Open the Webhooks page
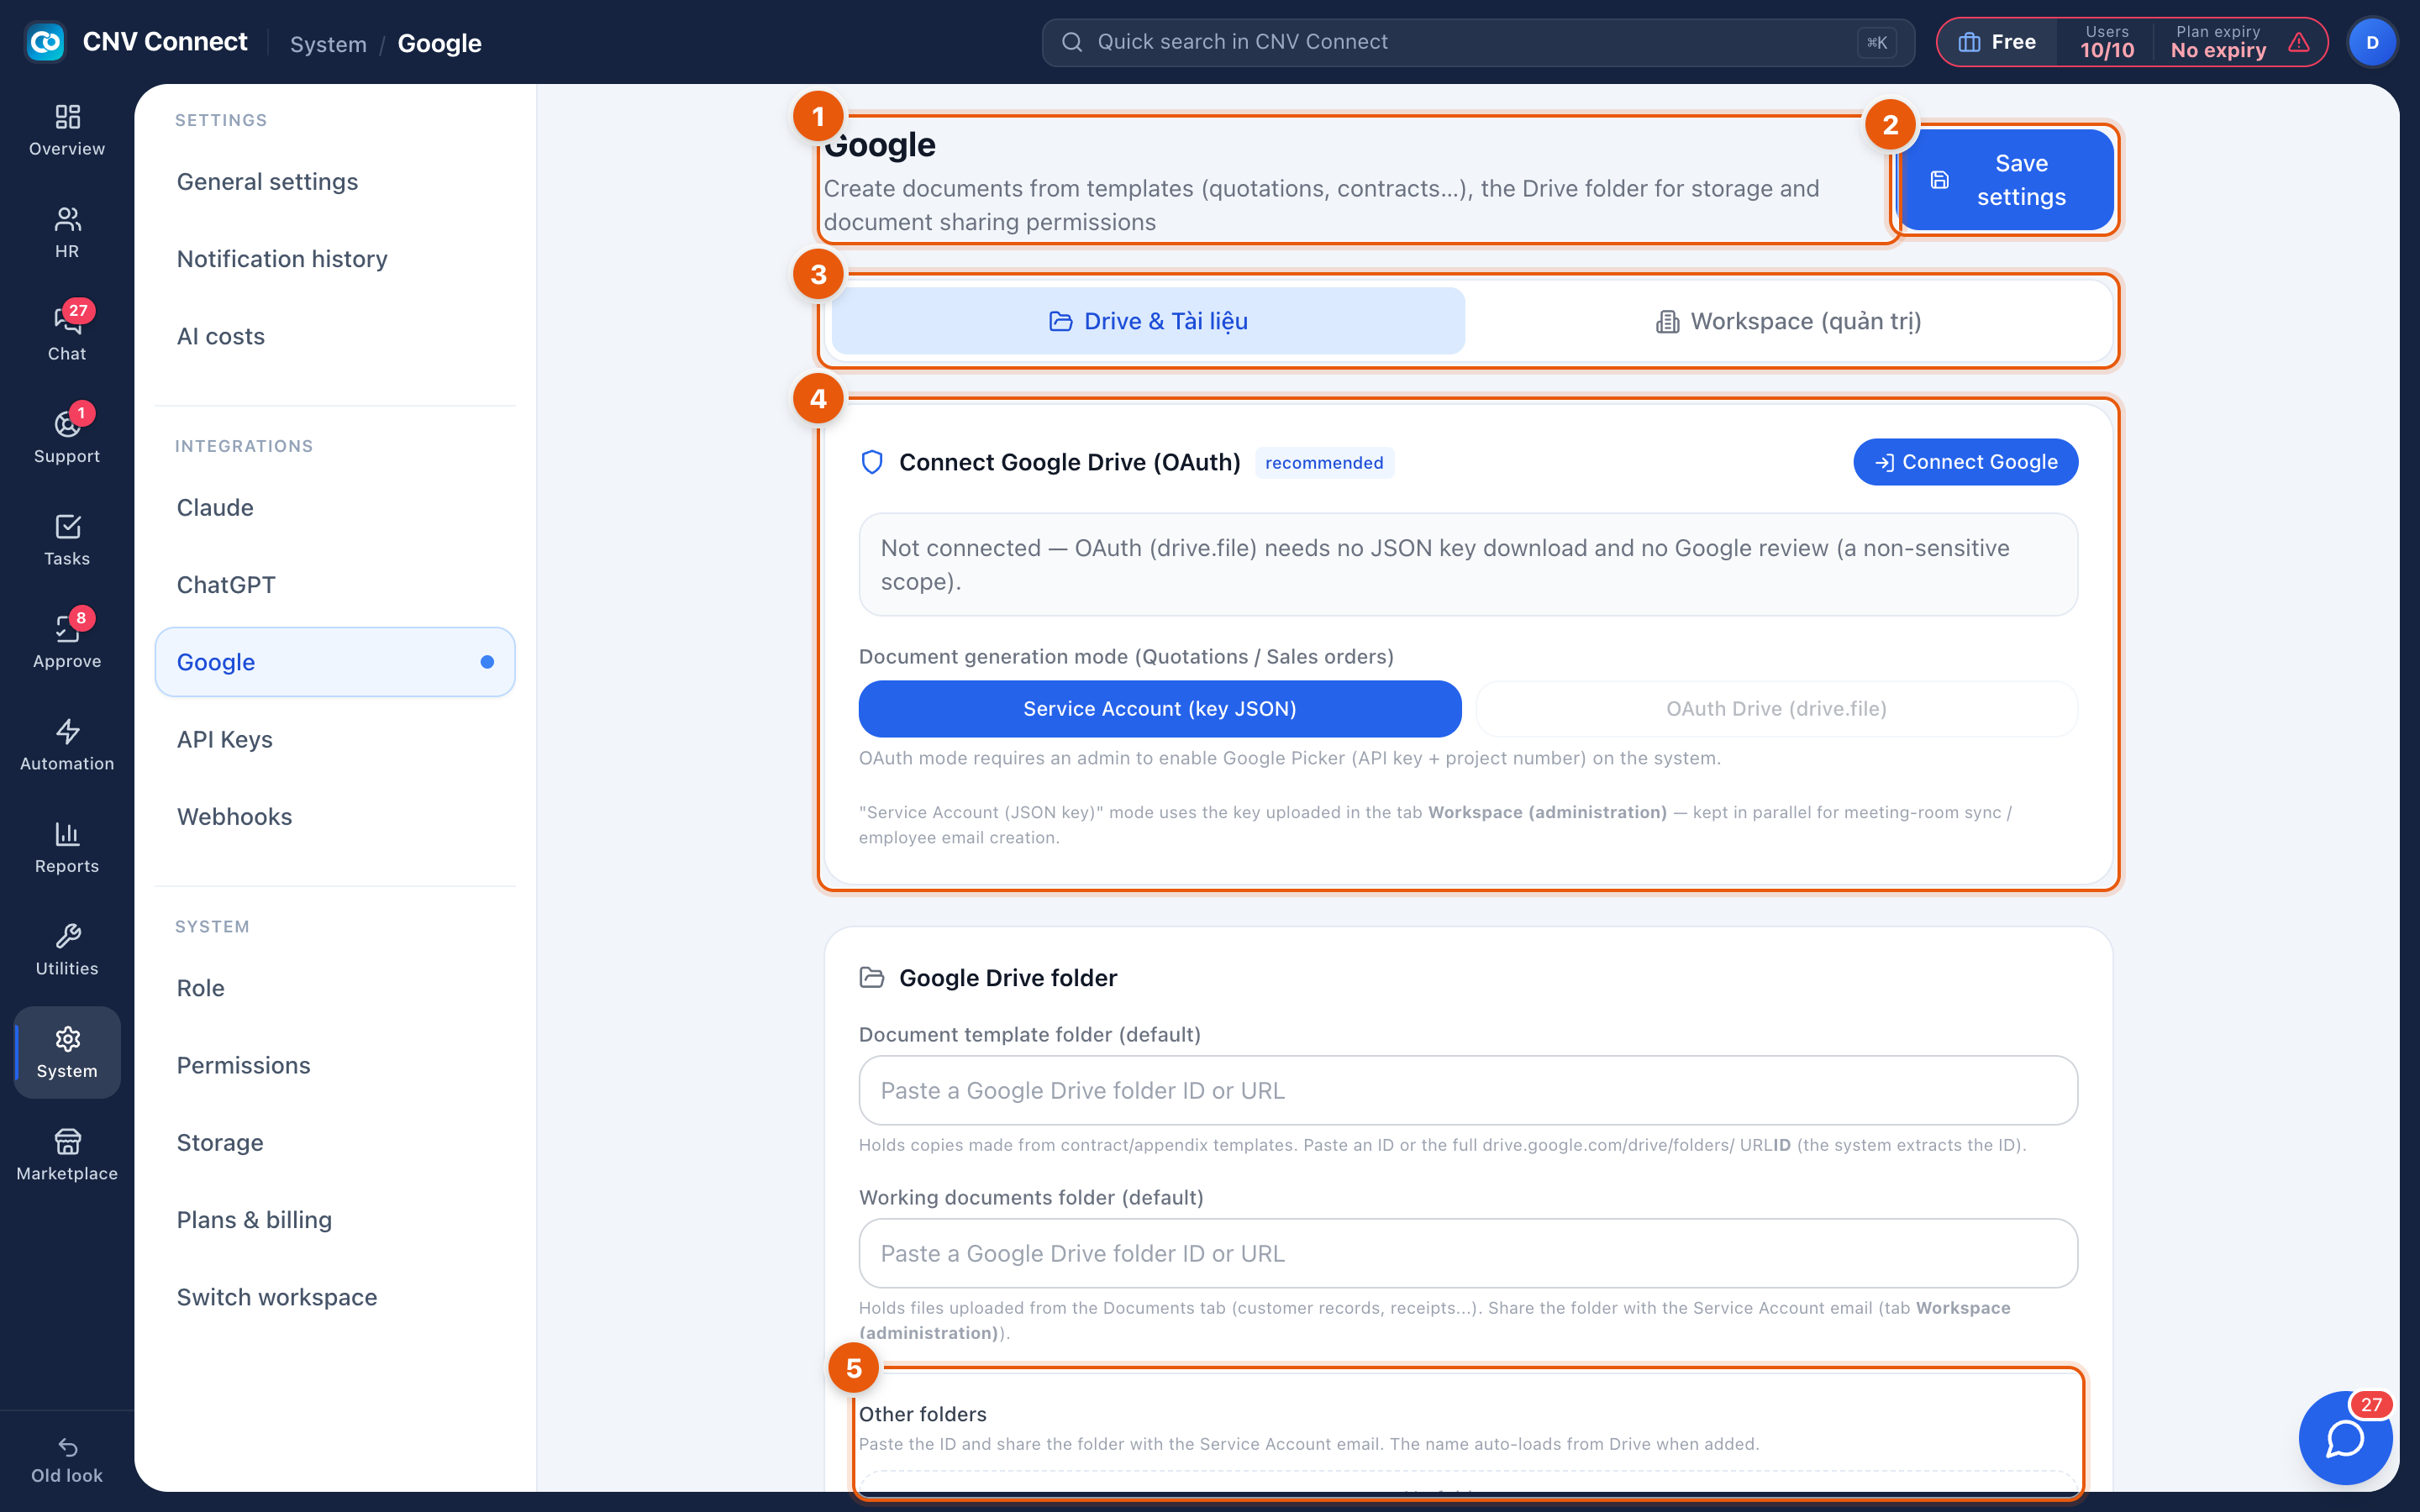The width and height of the screenshot is (2420, 1512). click(x=335, y=817)
